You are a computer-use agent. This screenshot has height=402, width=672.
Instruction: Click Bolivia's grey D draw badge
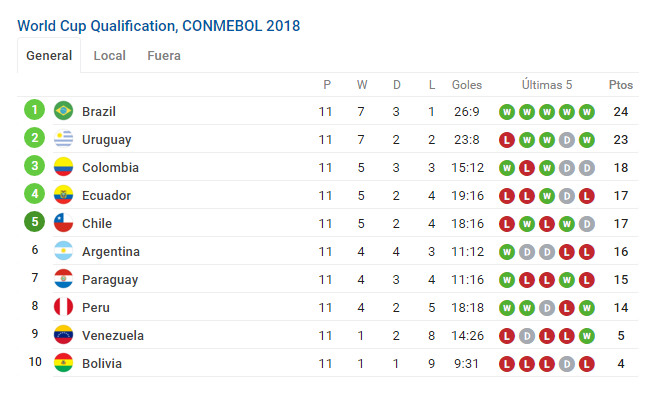click(x=567, y=364)
